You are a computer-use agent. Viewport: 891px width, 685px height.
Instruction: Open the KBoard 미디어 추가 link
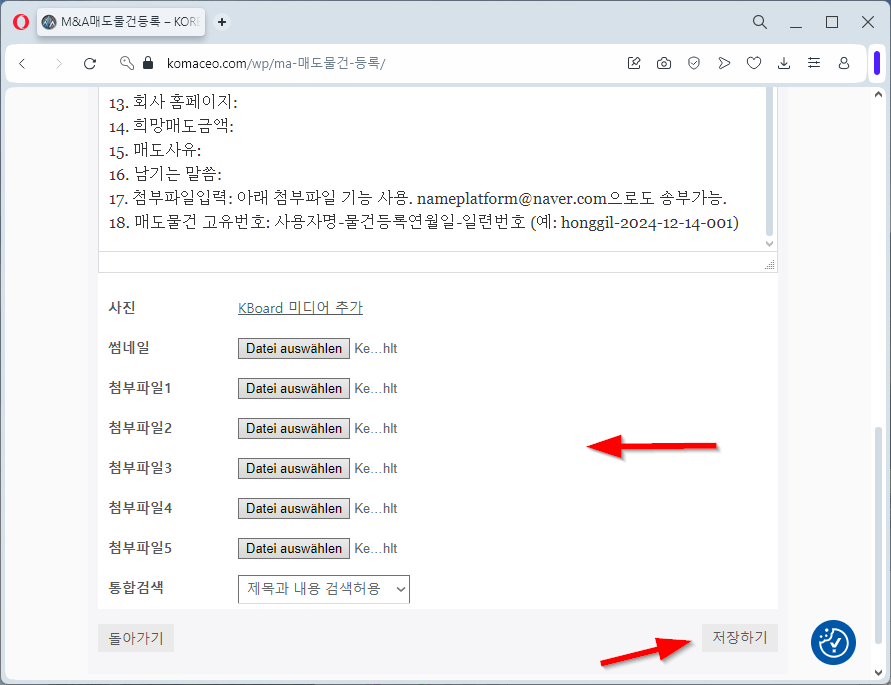point(300,308)
